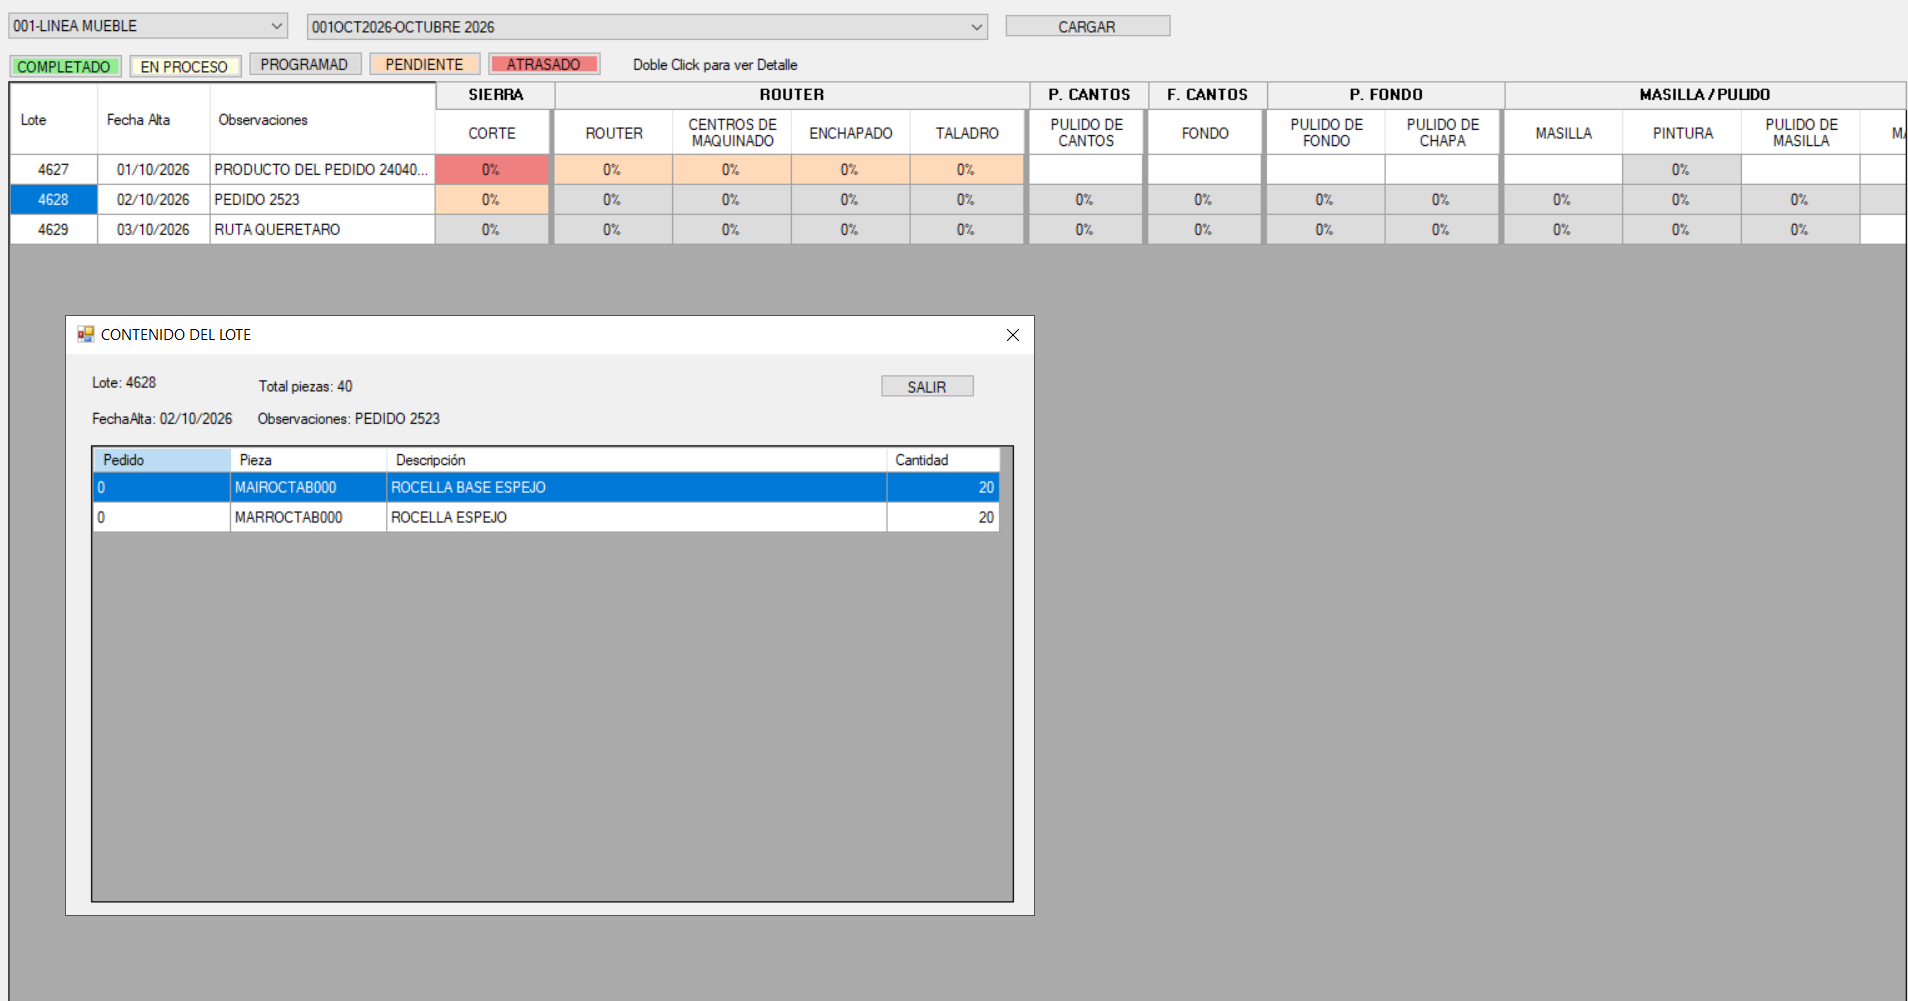Click the date 01/10/2026 cell

coord(153,170)
